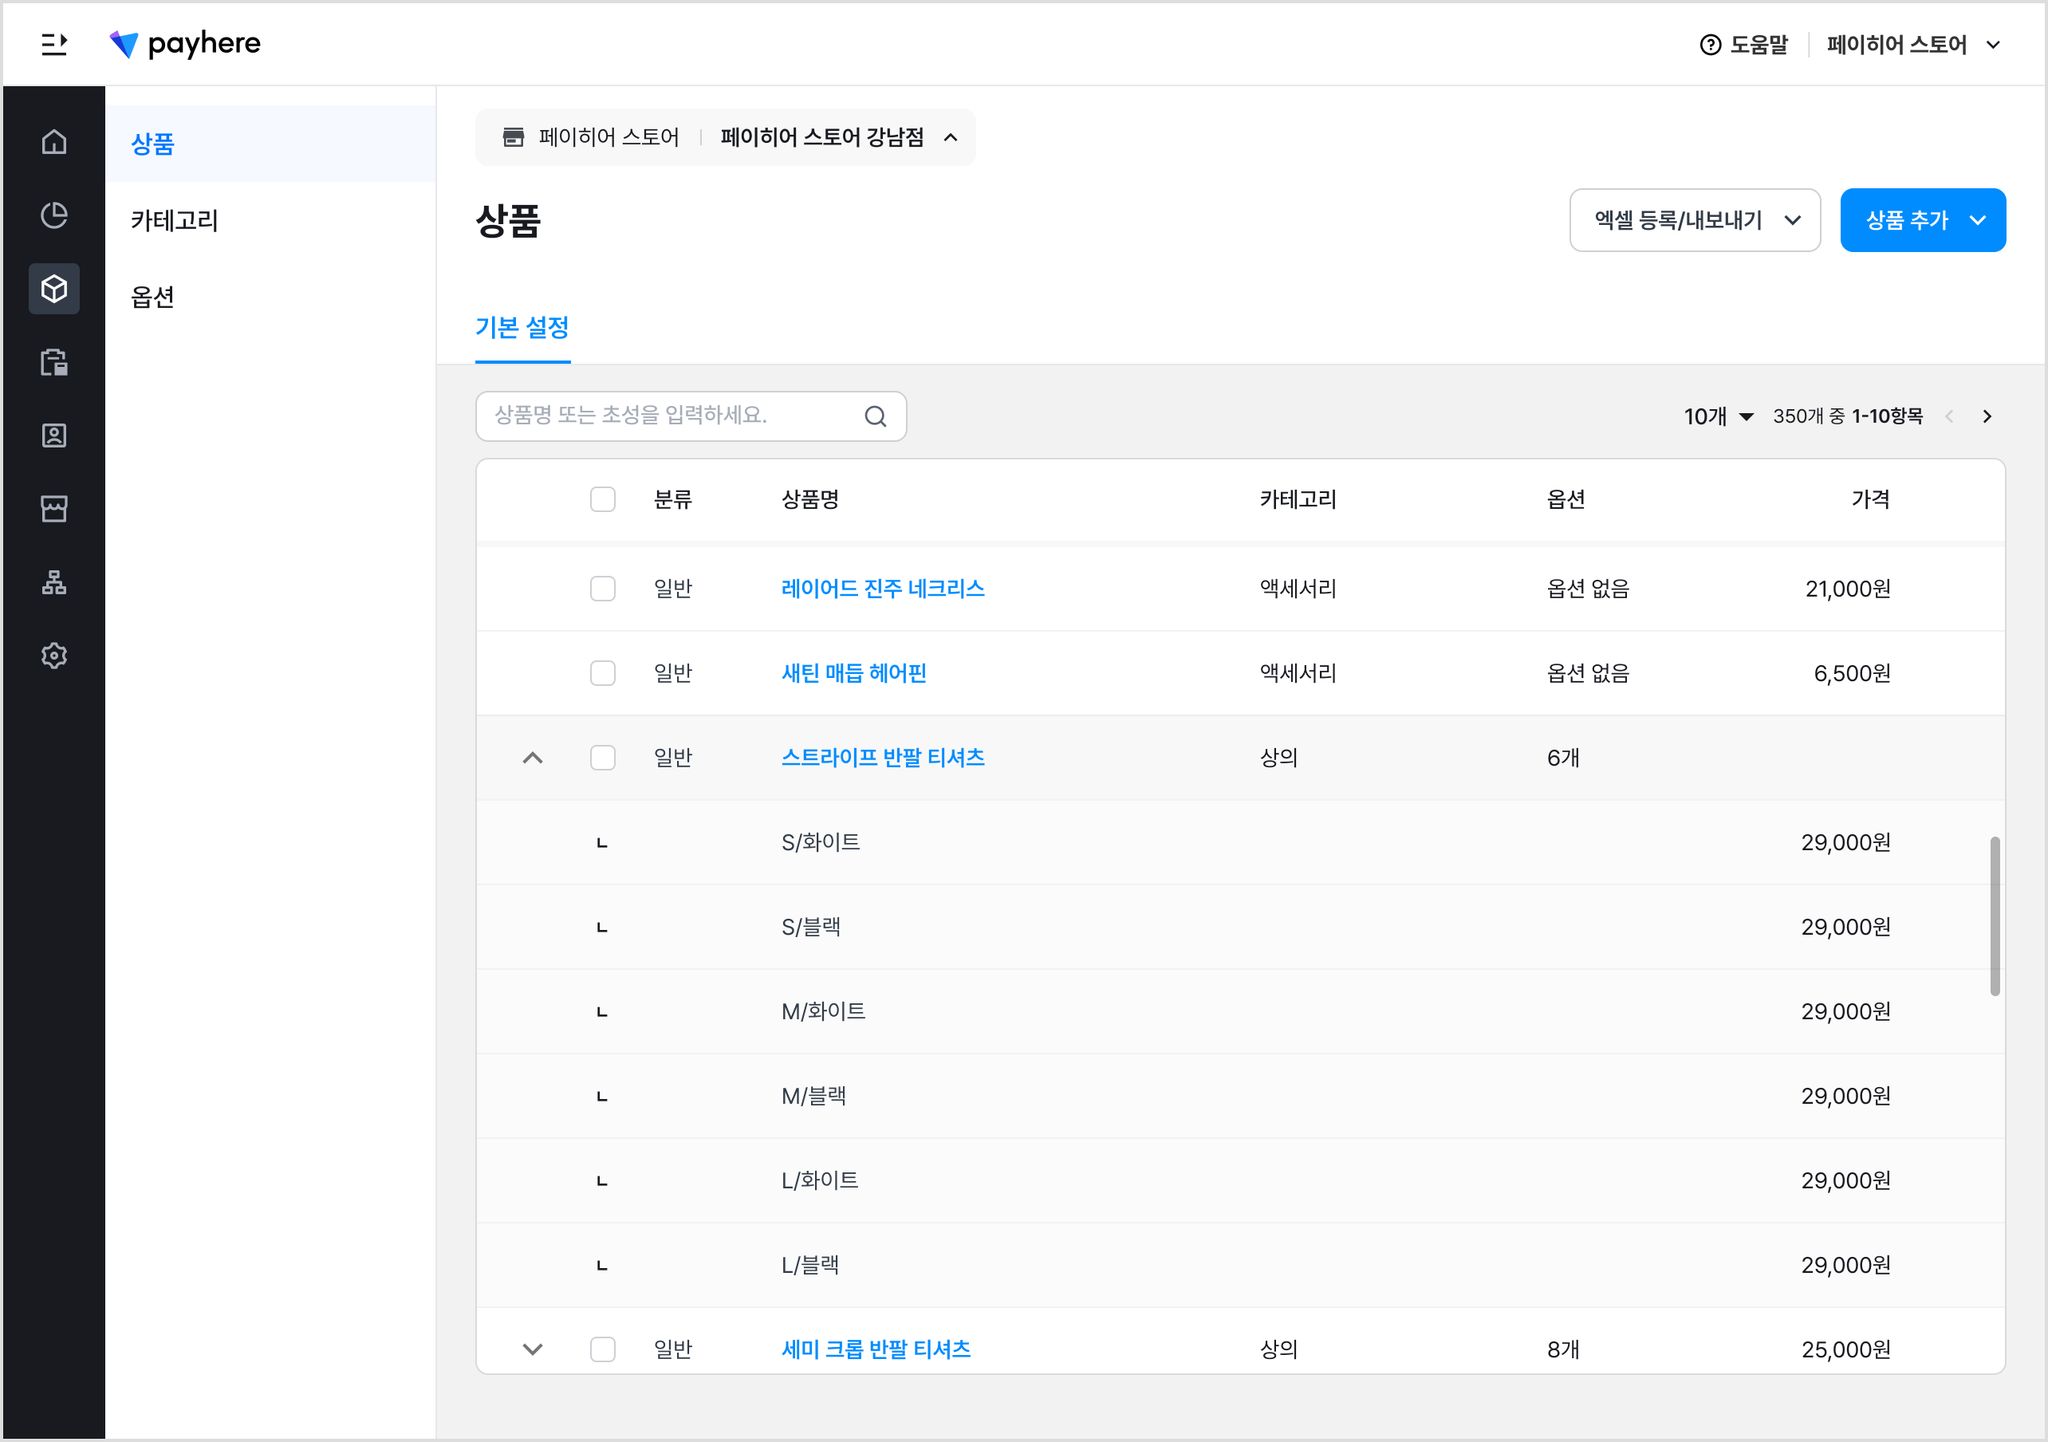Focus the 상품명 search input field
The image size is (2048, 1442).
point(691,416)
